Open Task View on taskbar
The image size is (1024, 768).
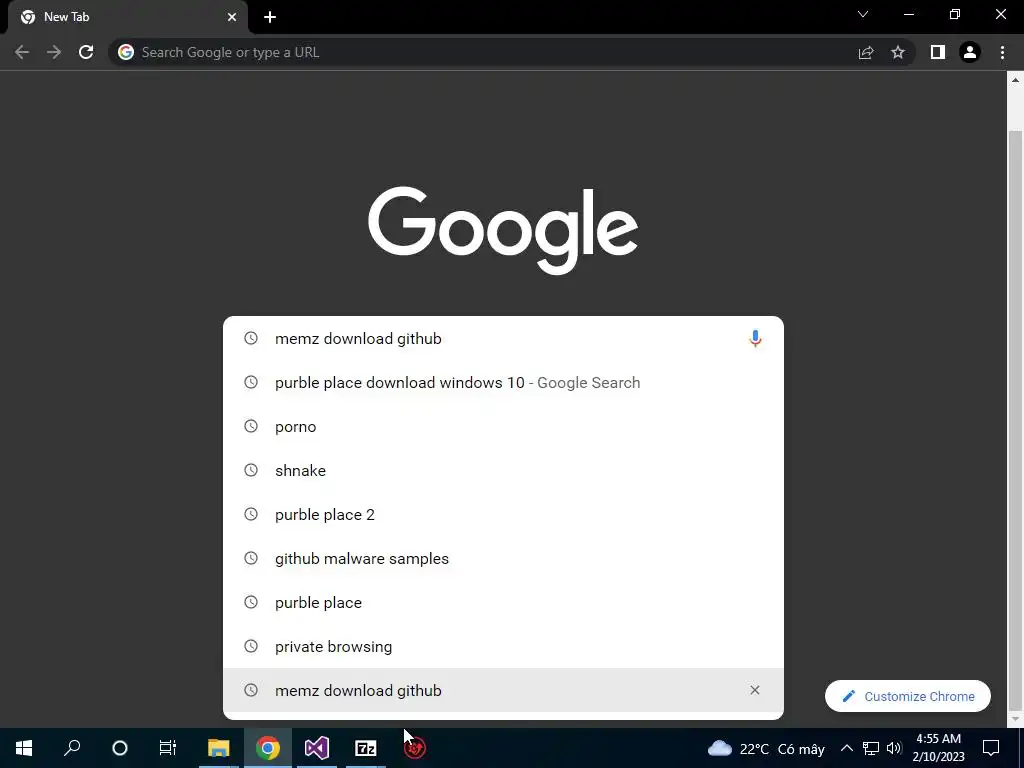(168, 748)
